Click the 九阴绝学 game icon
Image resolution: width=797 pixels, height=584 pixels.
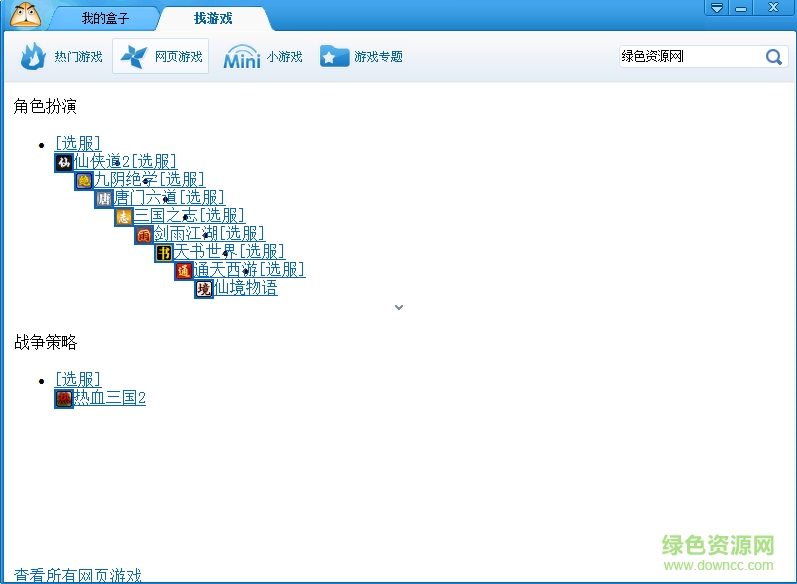[84, 180]
